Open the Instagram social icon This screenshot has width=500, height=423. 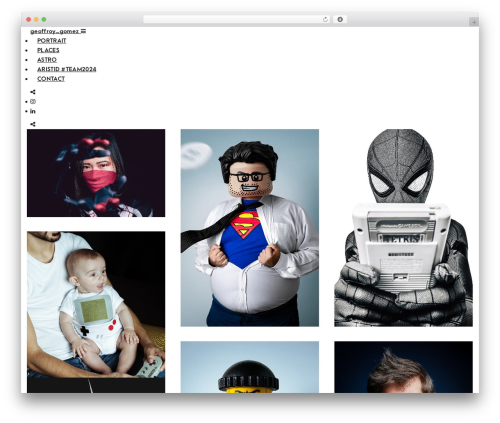[x=33, y=102]
